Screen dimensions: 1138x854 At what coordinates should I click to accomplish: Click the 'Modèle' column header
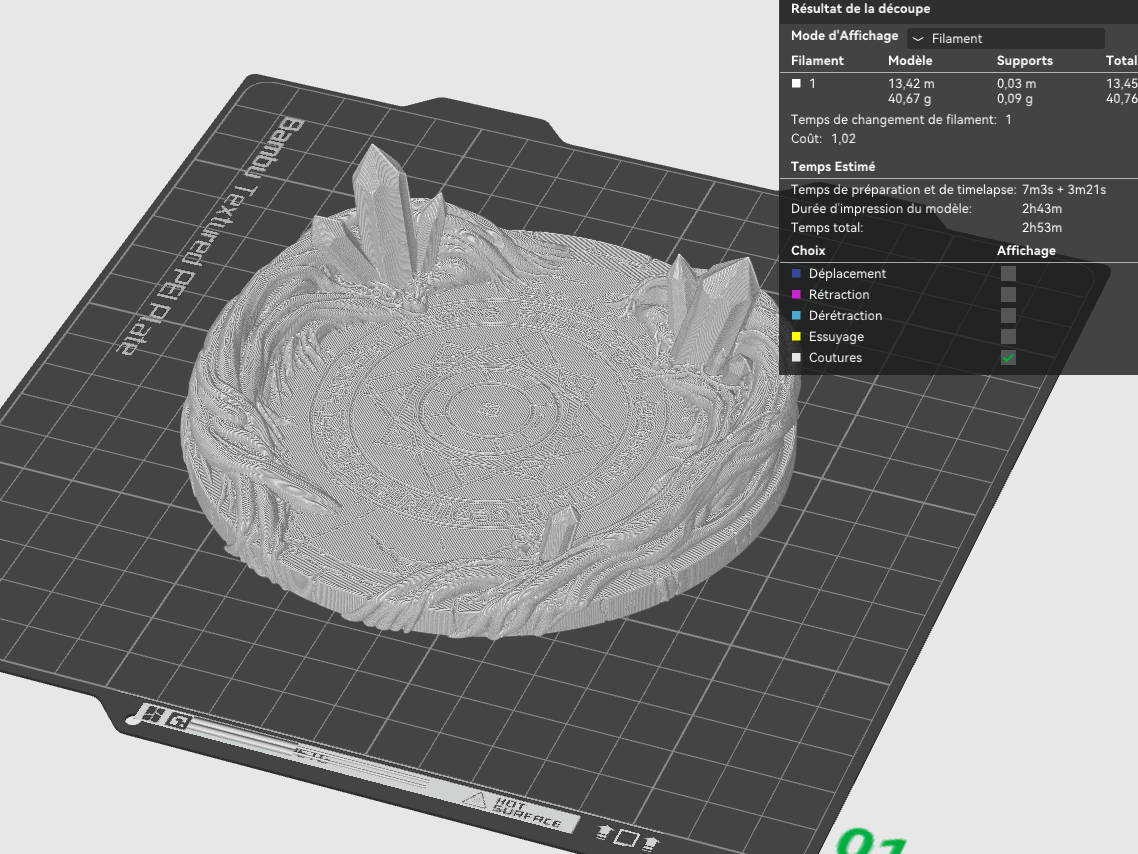(x=910, y=61)
